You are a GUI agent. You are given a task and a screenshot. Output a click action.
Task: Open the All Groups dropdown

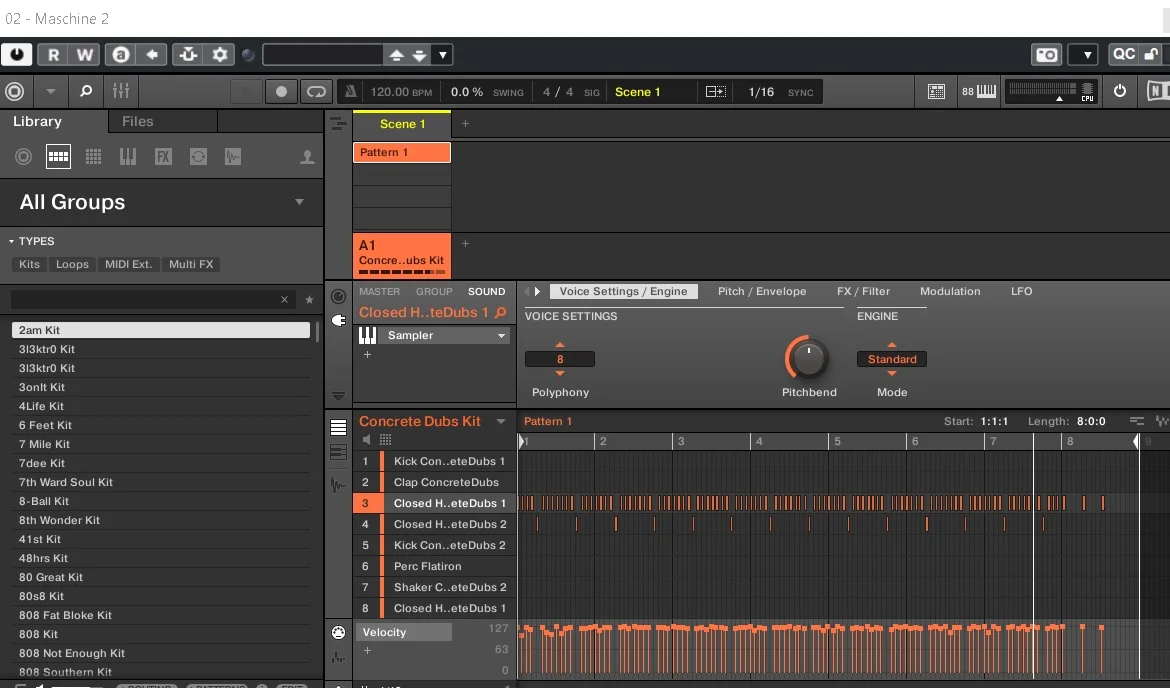[161, 202]
